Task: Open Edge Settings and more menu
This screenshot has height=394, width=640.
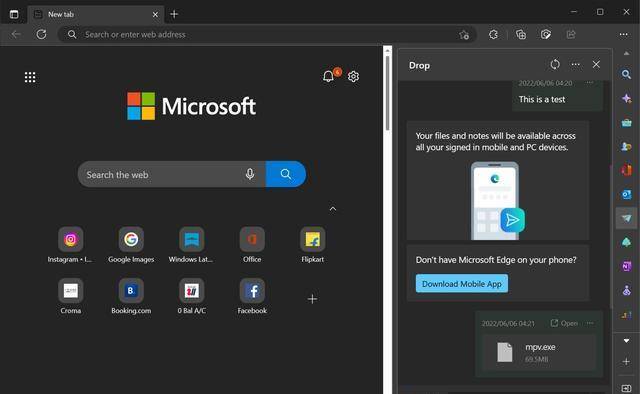Action: point(623,35)
